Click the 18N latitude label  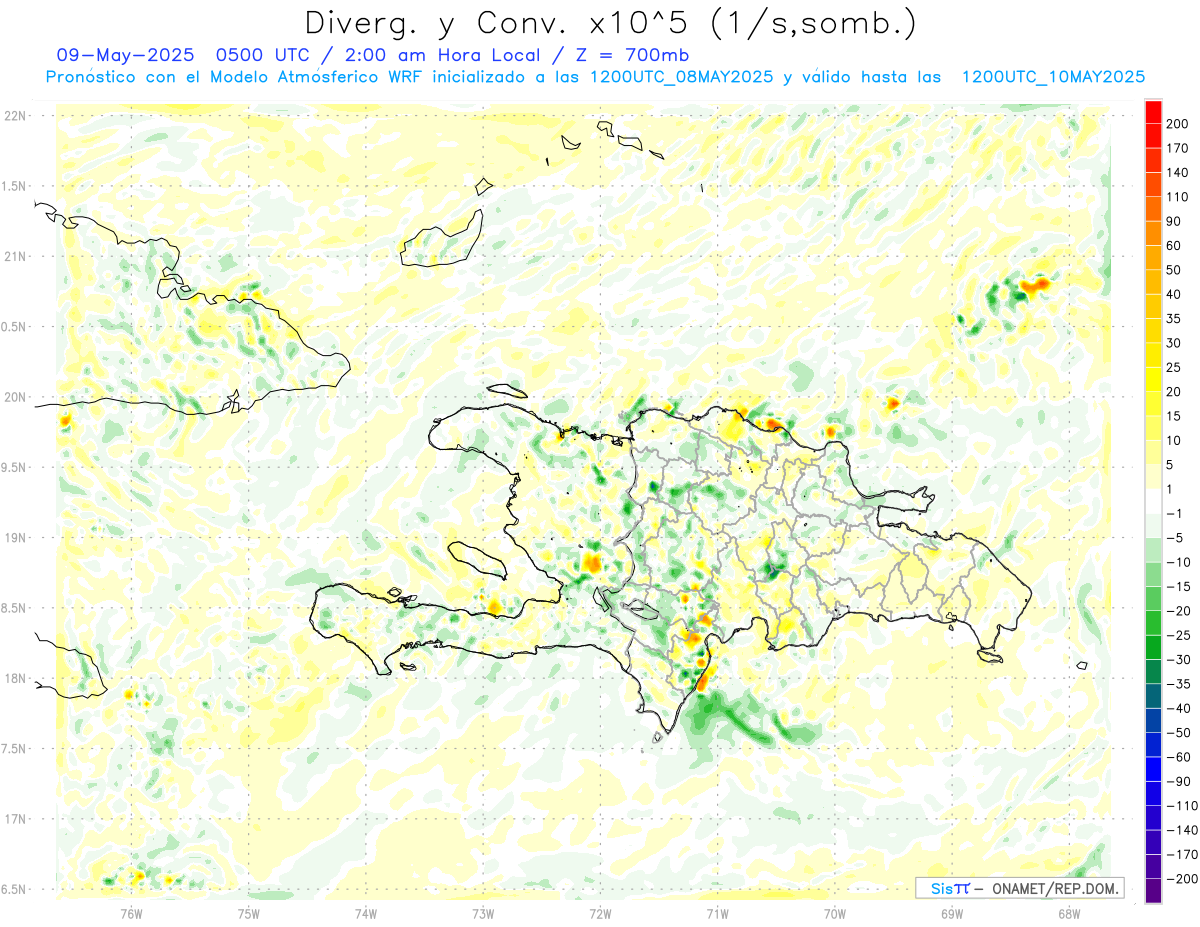15,678
